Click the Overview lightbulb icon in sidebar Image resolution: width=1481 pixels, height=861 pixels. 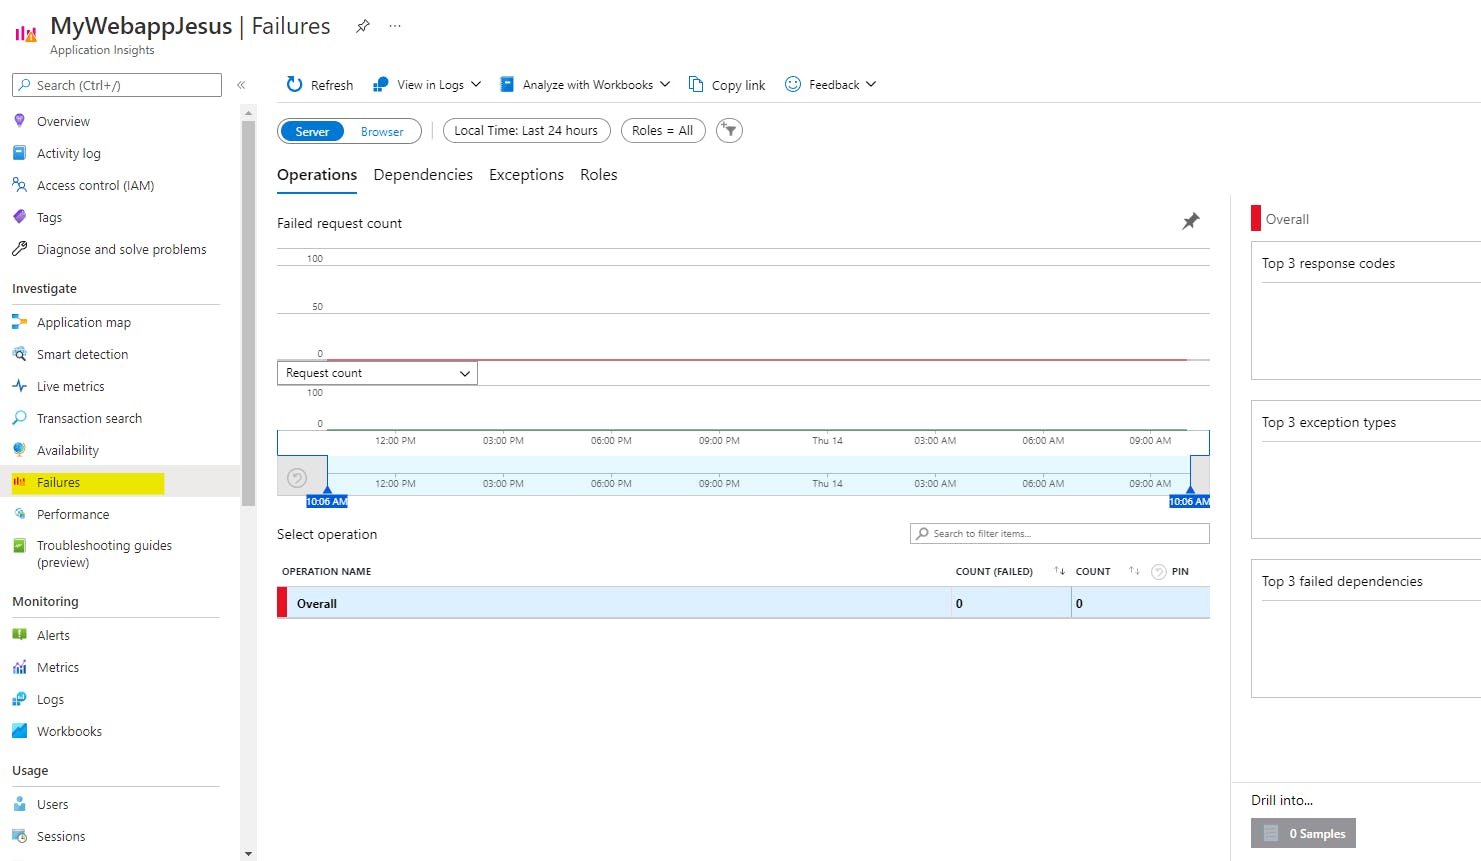coord(19,121)
